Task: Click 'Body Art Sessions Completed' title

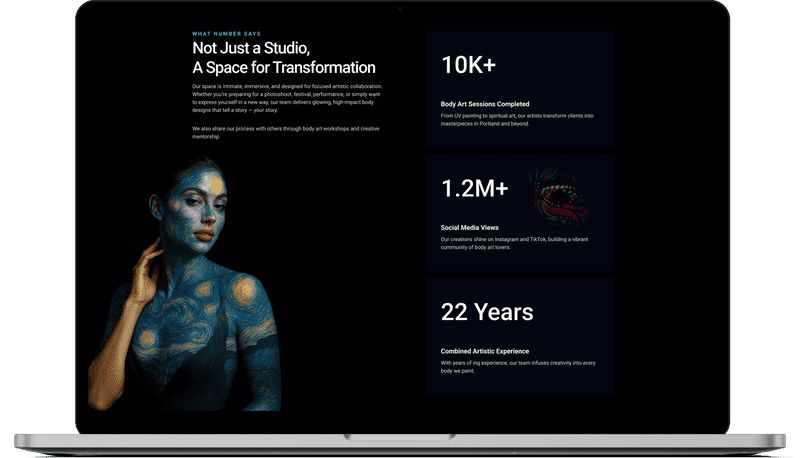Action: [485, 104]
